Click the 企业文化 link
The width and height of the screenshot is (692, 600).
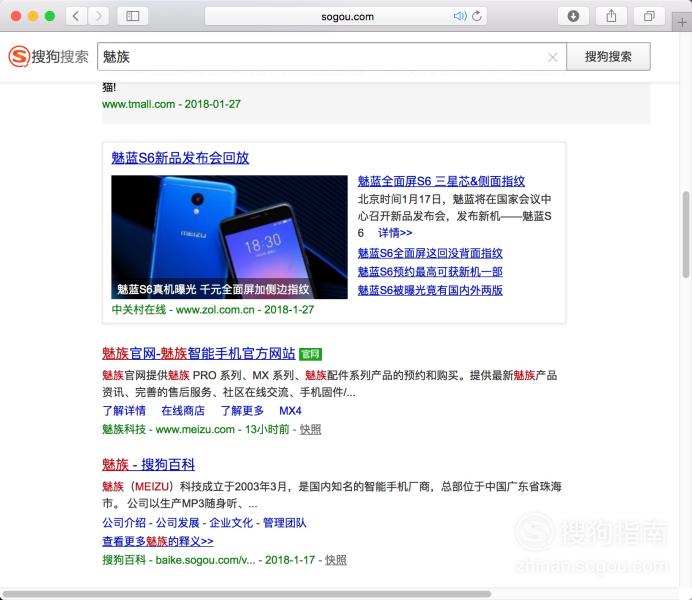[x=231, y=523]
